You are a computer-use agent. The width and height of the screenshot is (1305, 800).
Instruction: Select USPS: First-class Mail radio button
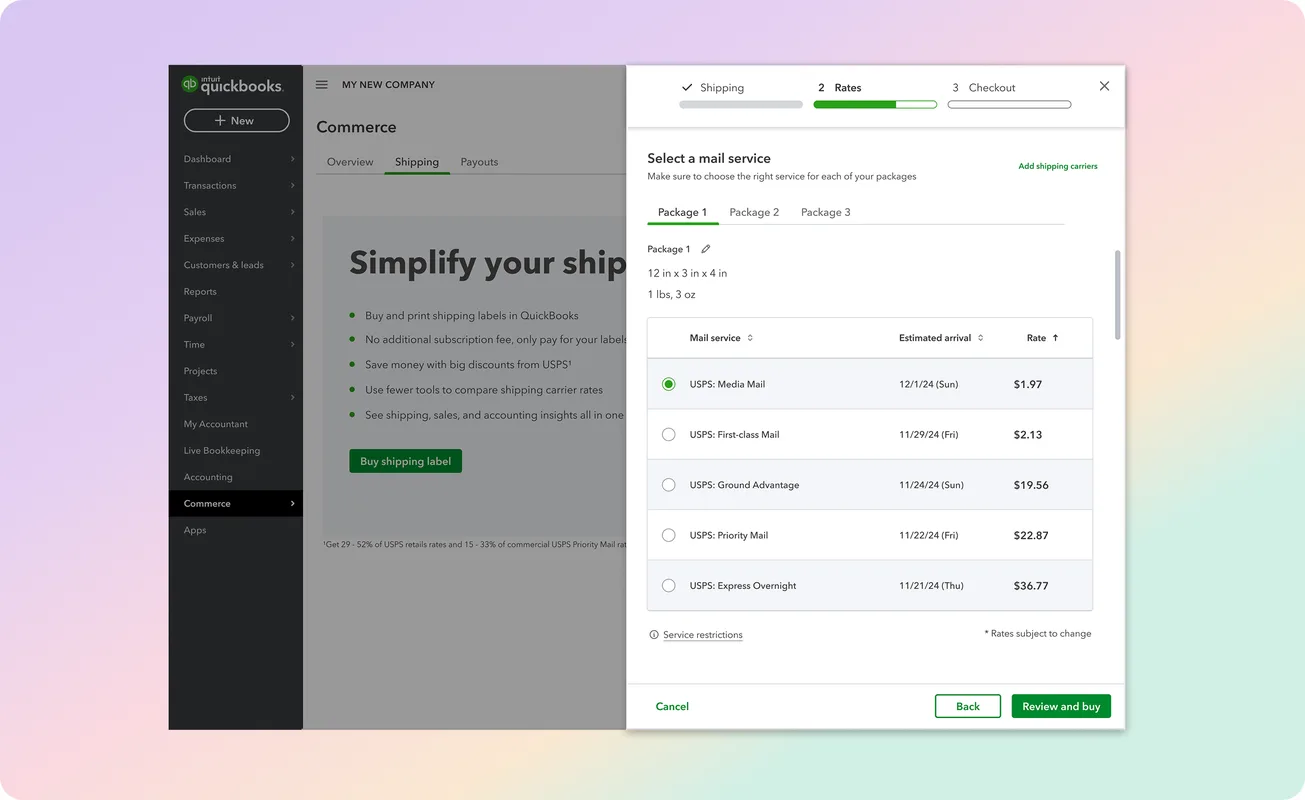(x=669, y=434)
